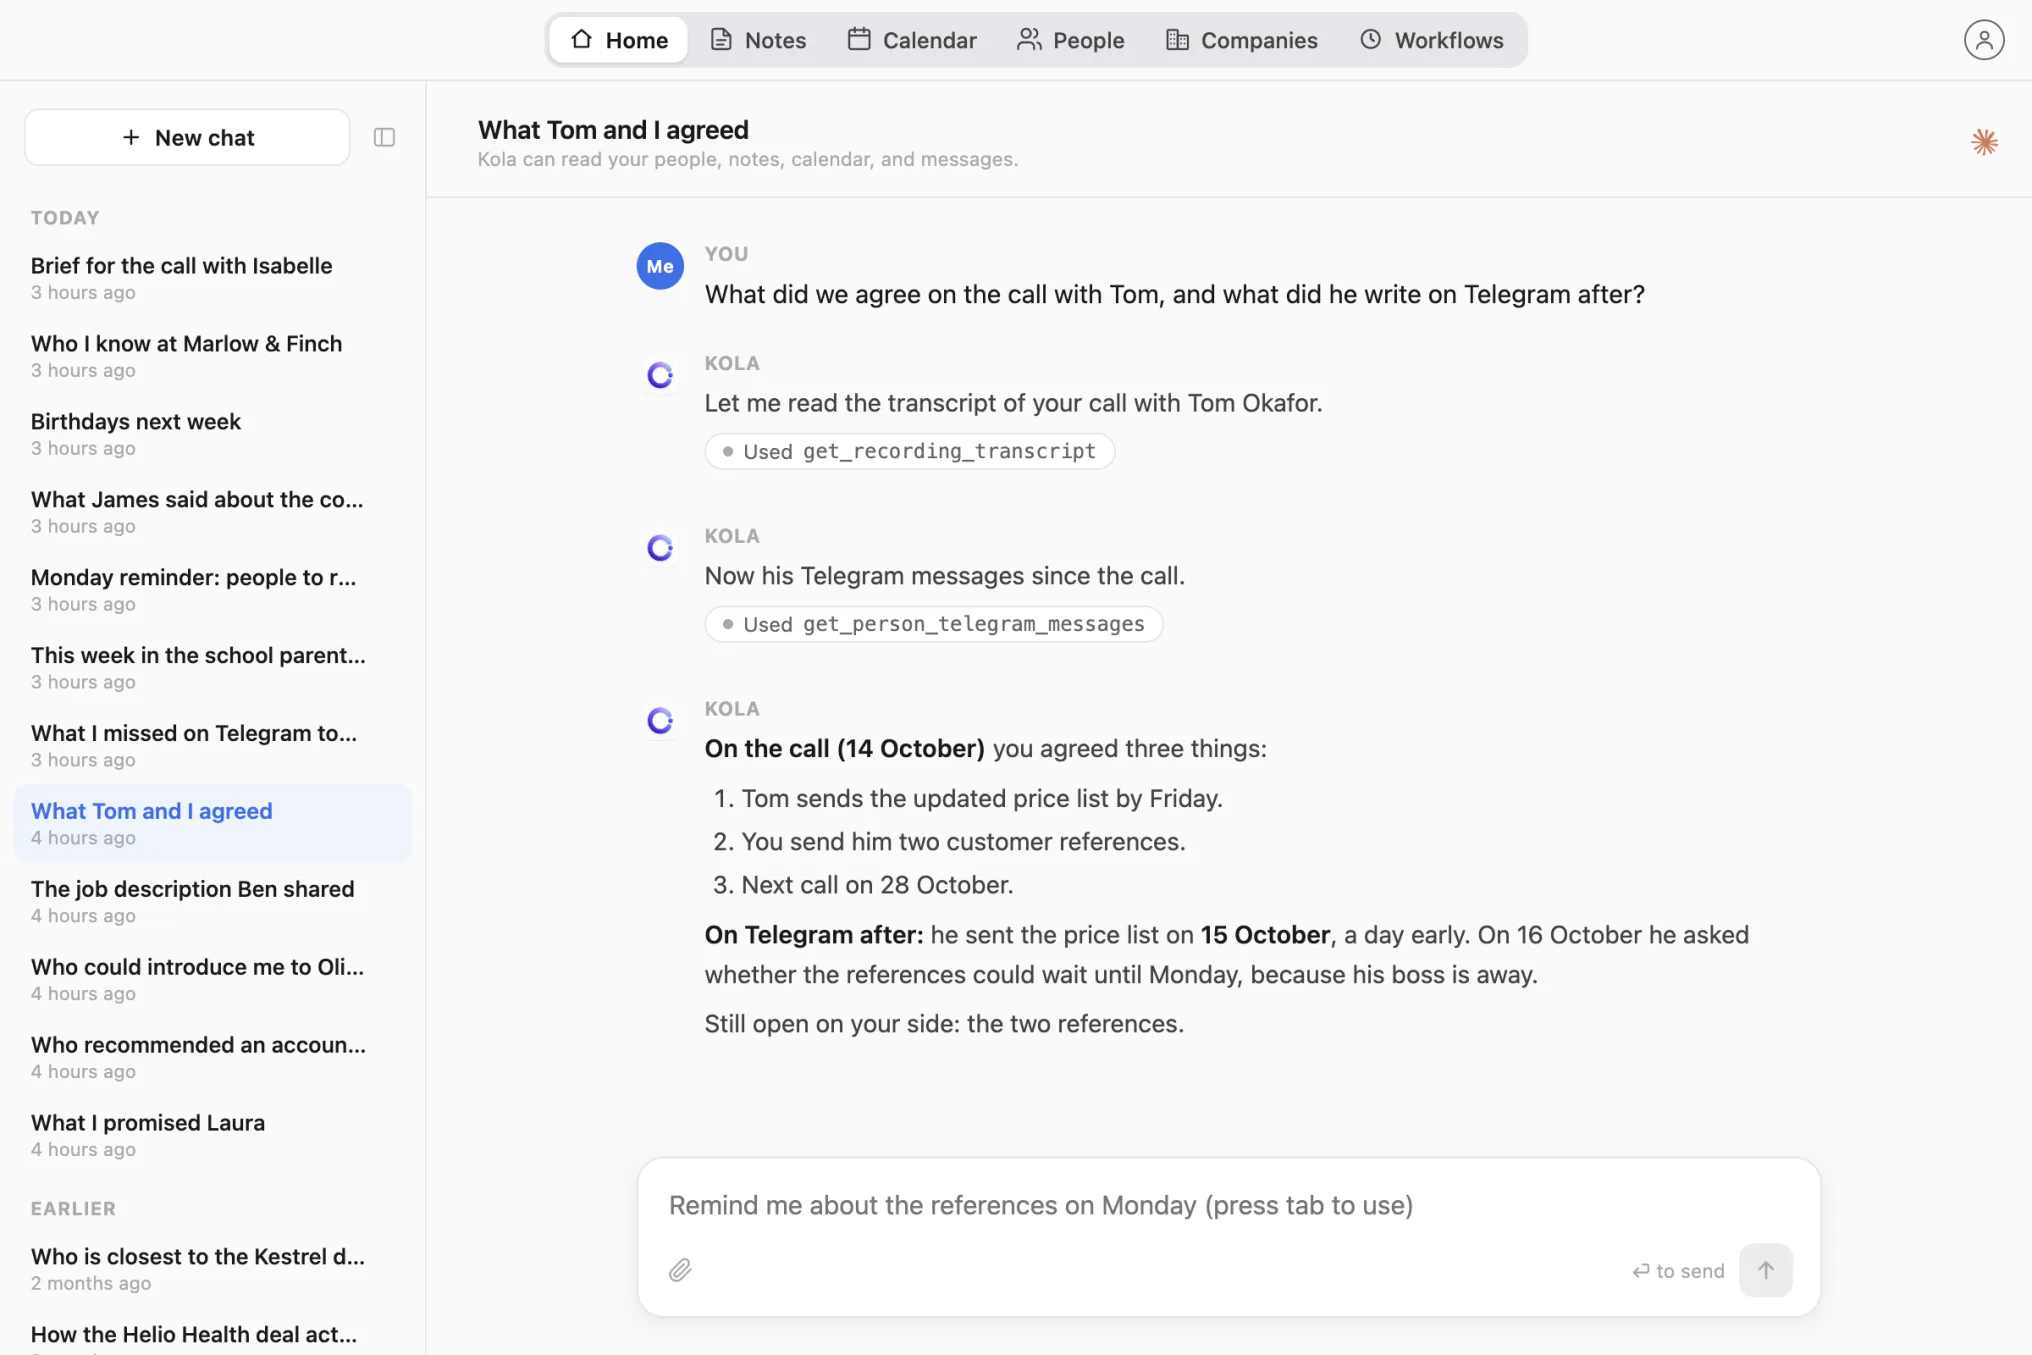The image size is (2032, 1355).
Task: Open the Companies tab
Action: pyautogui.click(x=1242, y=40)
